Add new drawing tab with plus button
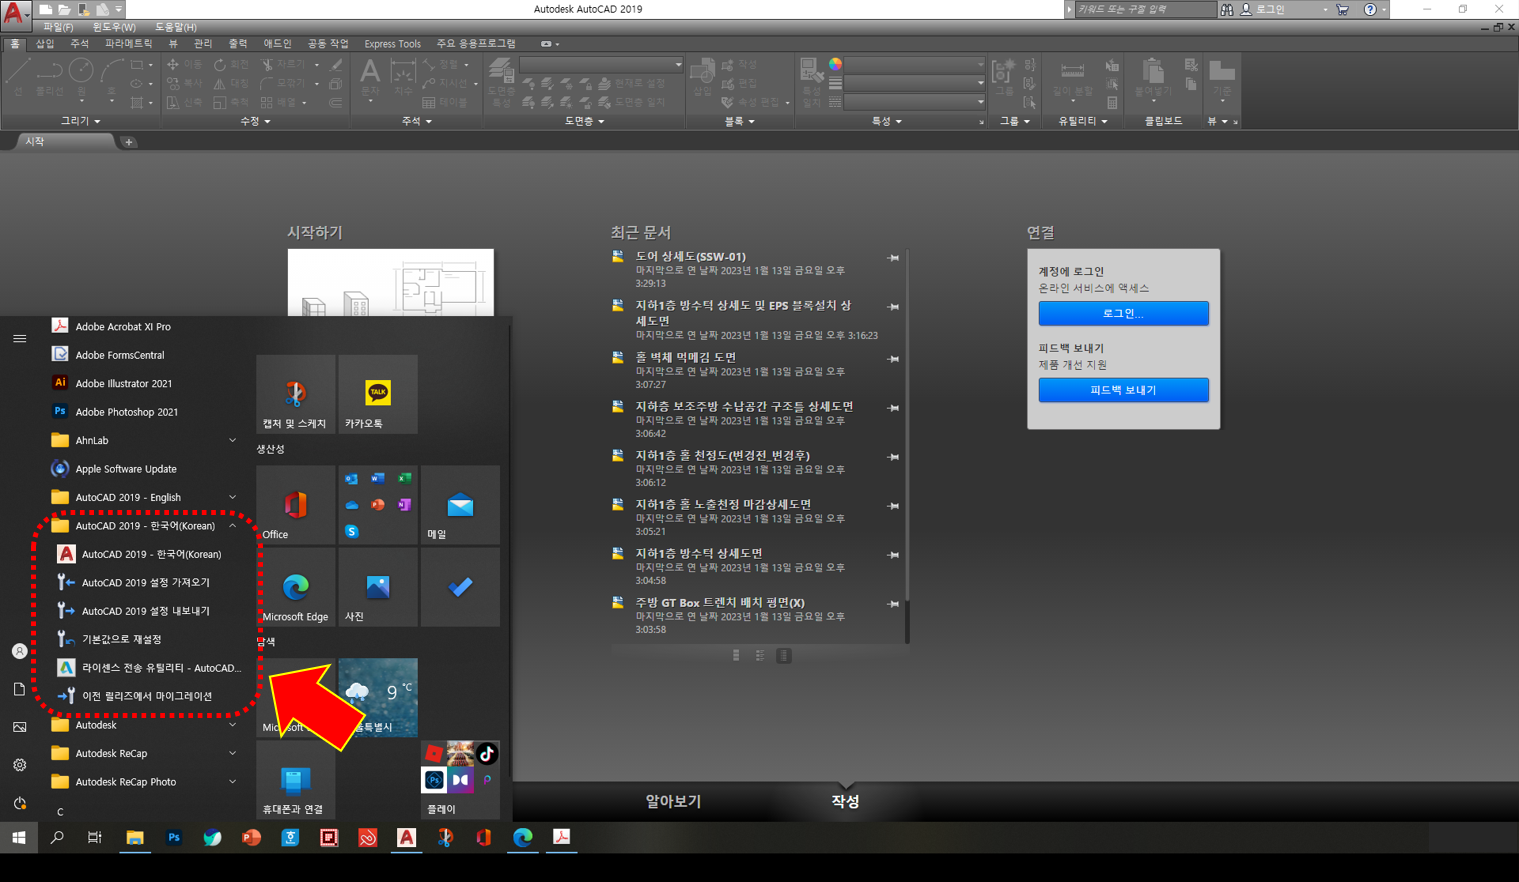The height and width of the screenshot is (882, 1519). pyautogui.click(x=128, y=142)
